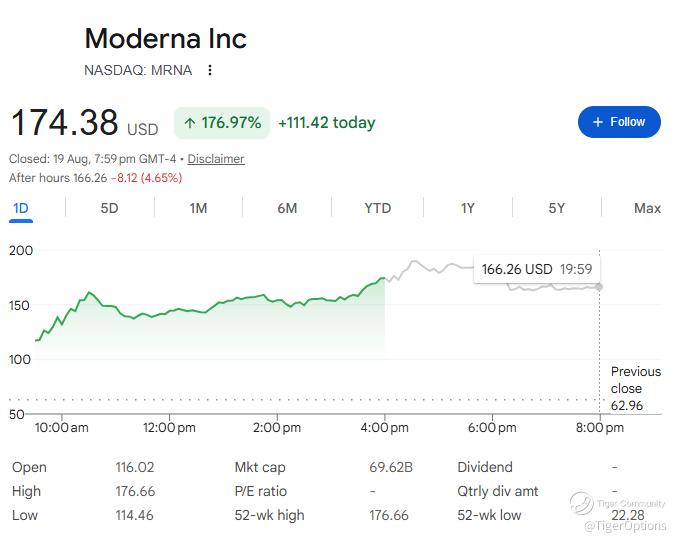Select the 6M chart range
679x541 pixels.
click(x=287, y=208)
